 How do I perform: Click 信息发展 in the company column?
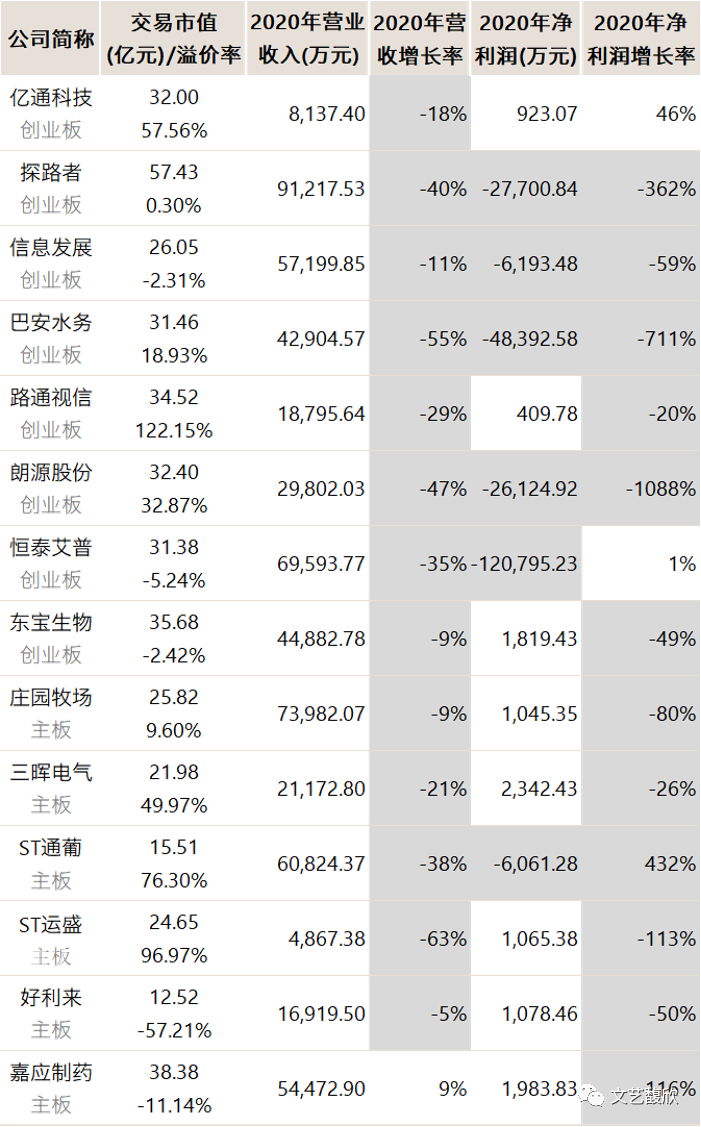[50, 247]
